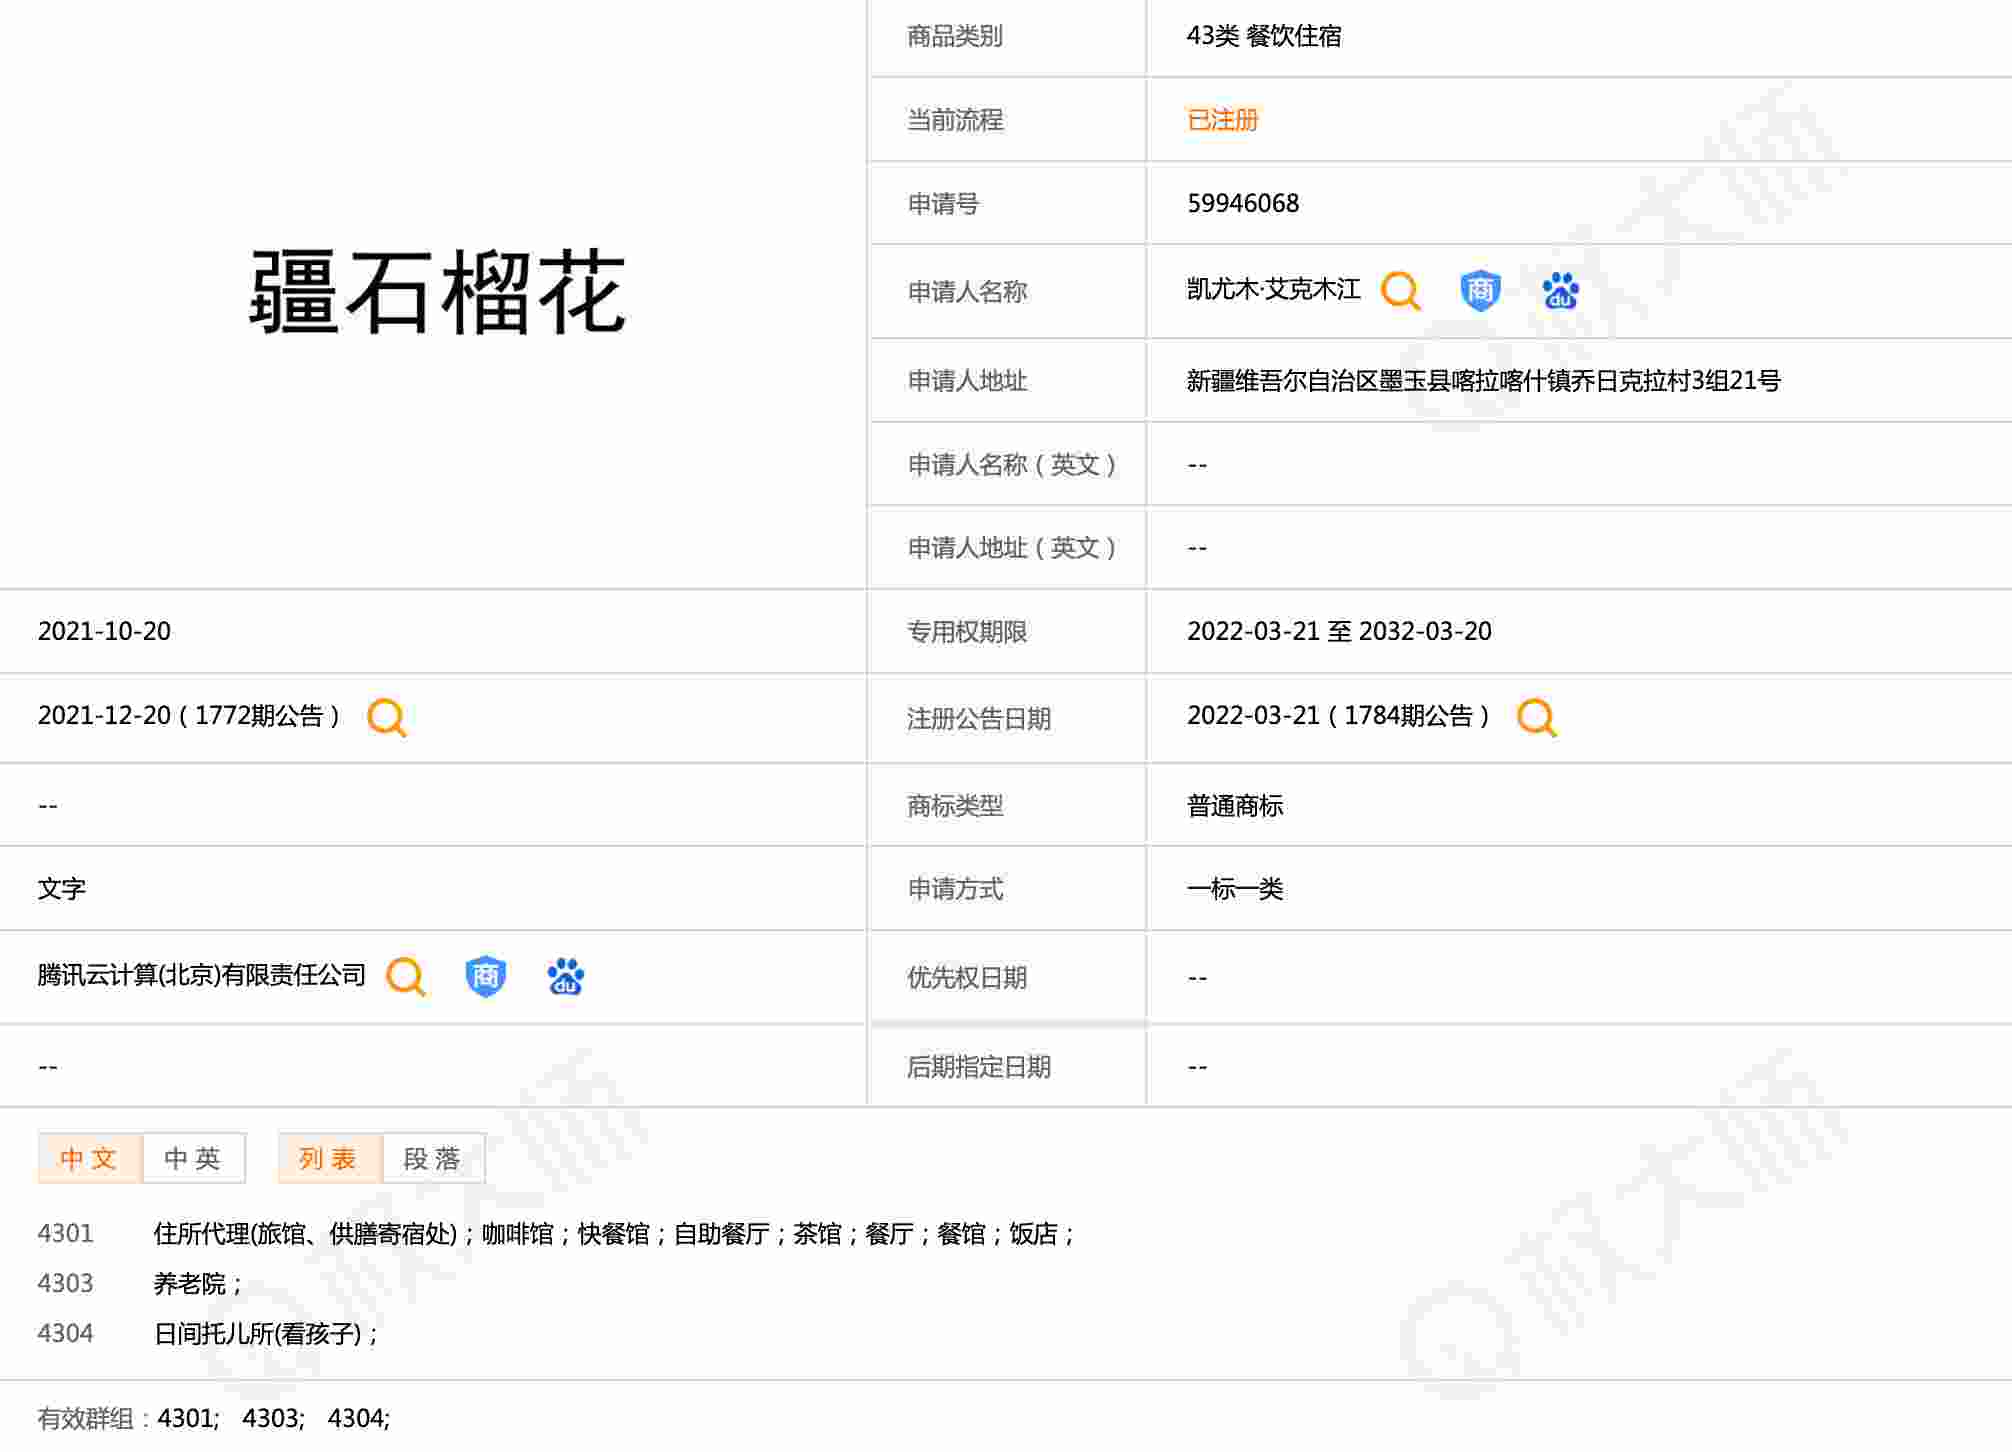Click applicant name 凯尤木·艾克木江

1273,290
